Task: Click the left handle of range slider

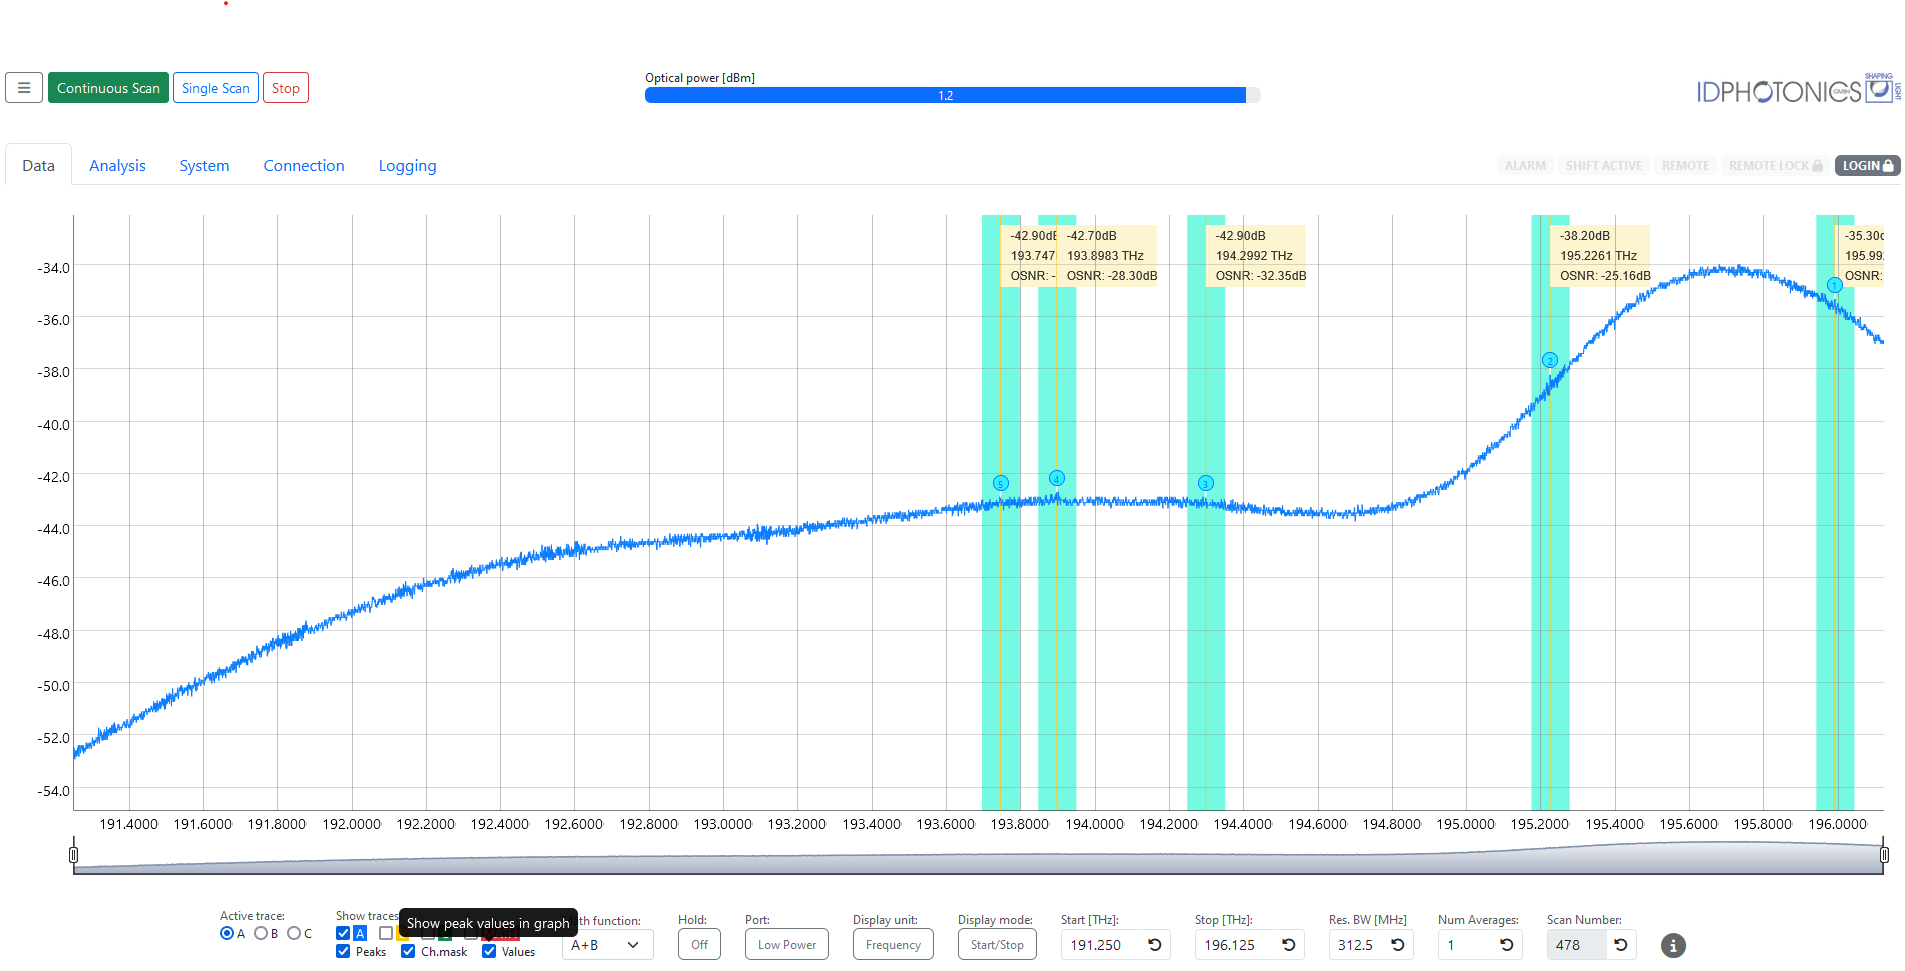Action: pos(73,855)
